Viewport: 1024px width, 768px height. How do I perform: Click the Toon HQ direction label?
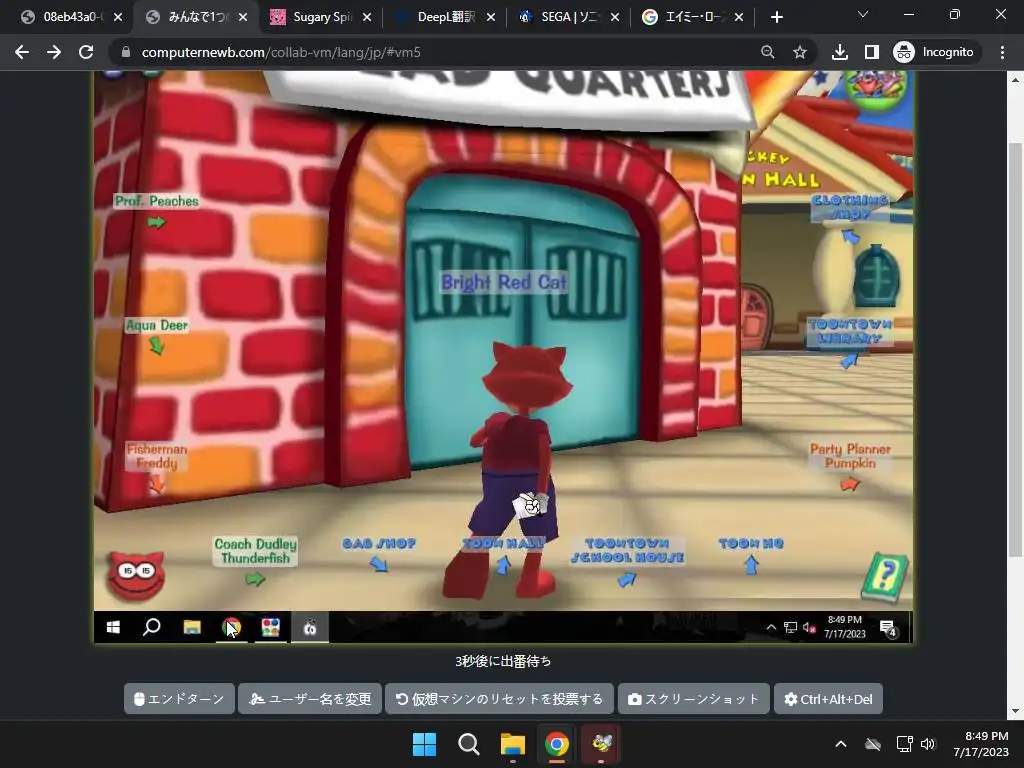click(751, 543)
